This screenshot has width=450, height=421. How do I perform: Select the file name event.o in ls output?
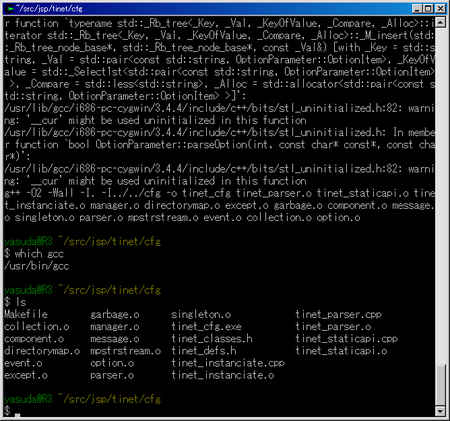coord(23,363)
